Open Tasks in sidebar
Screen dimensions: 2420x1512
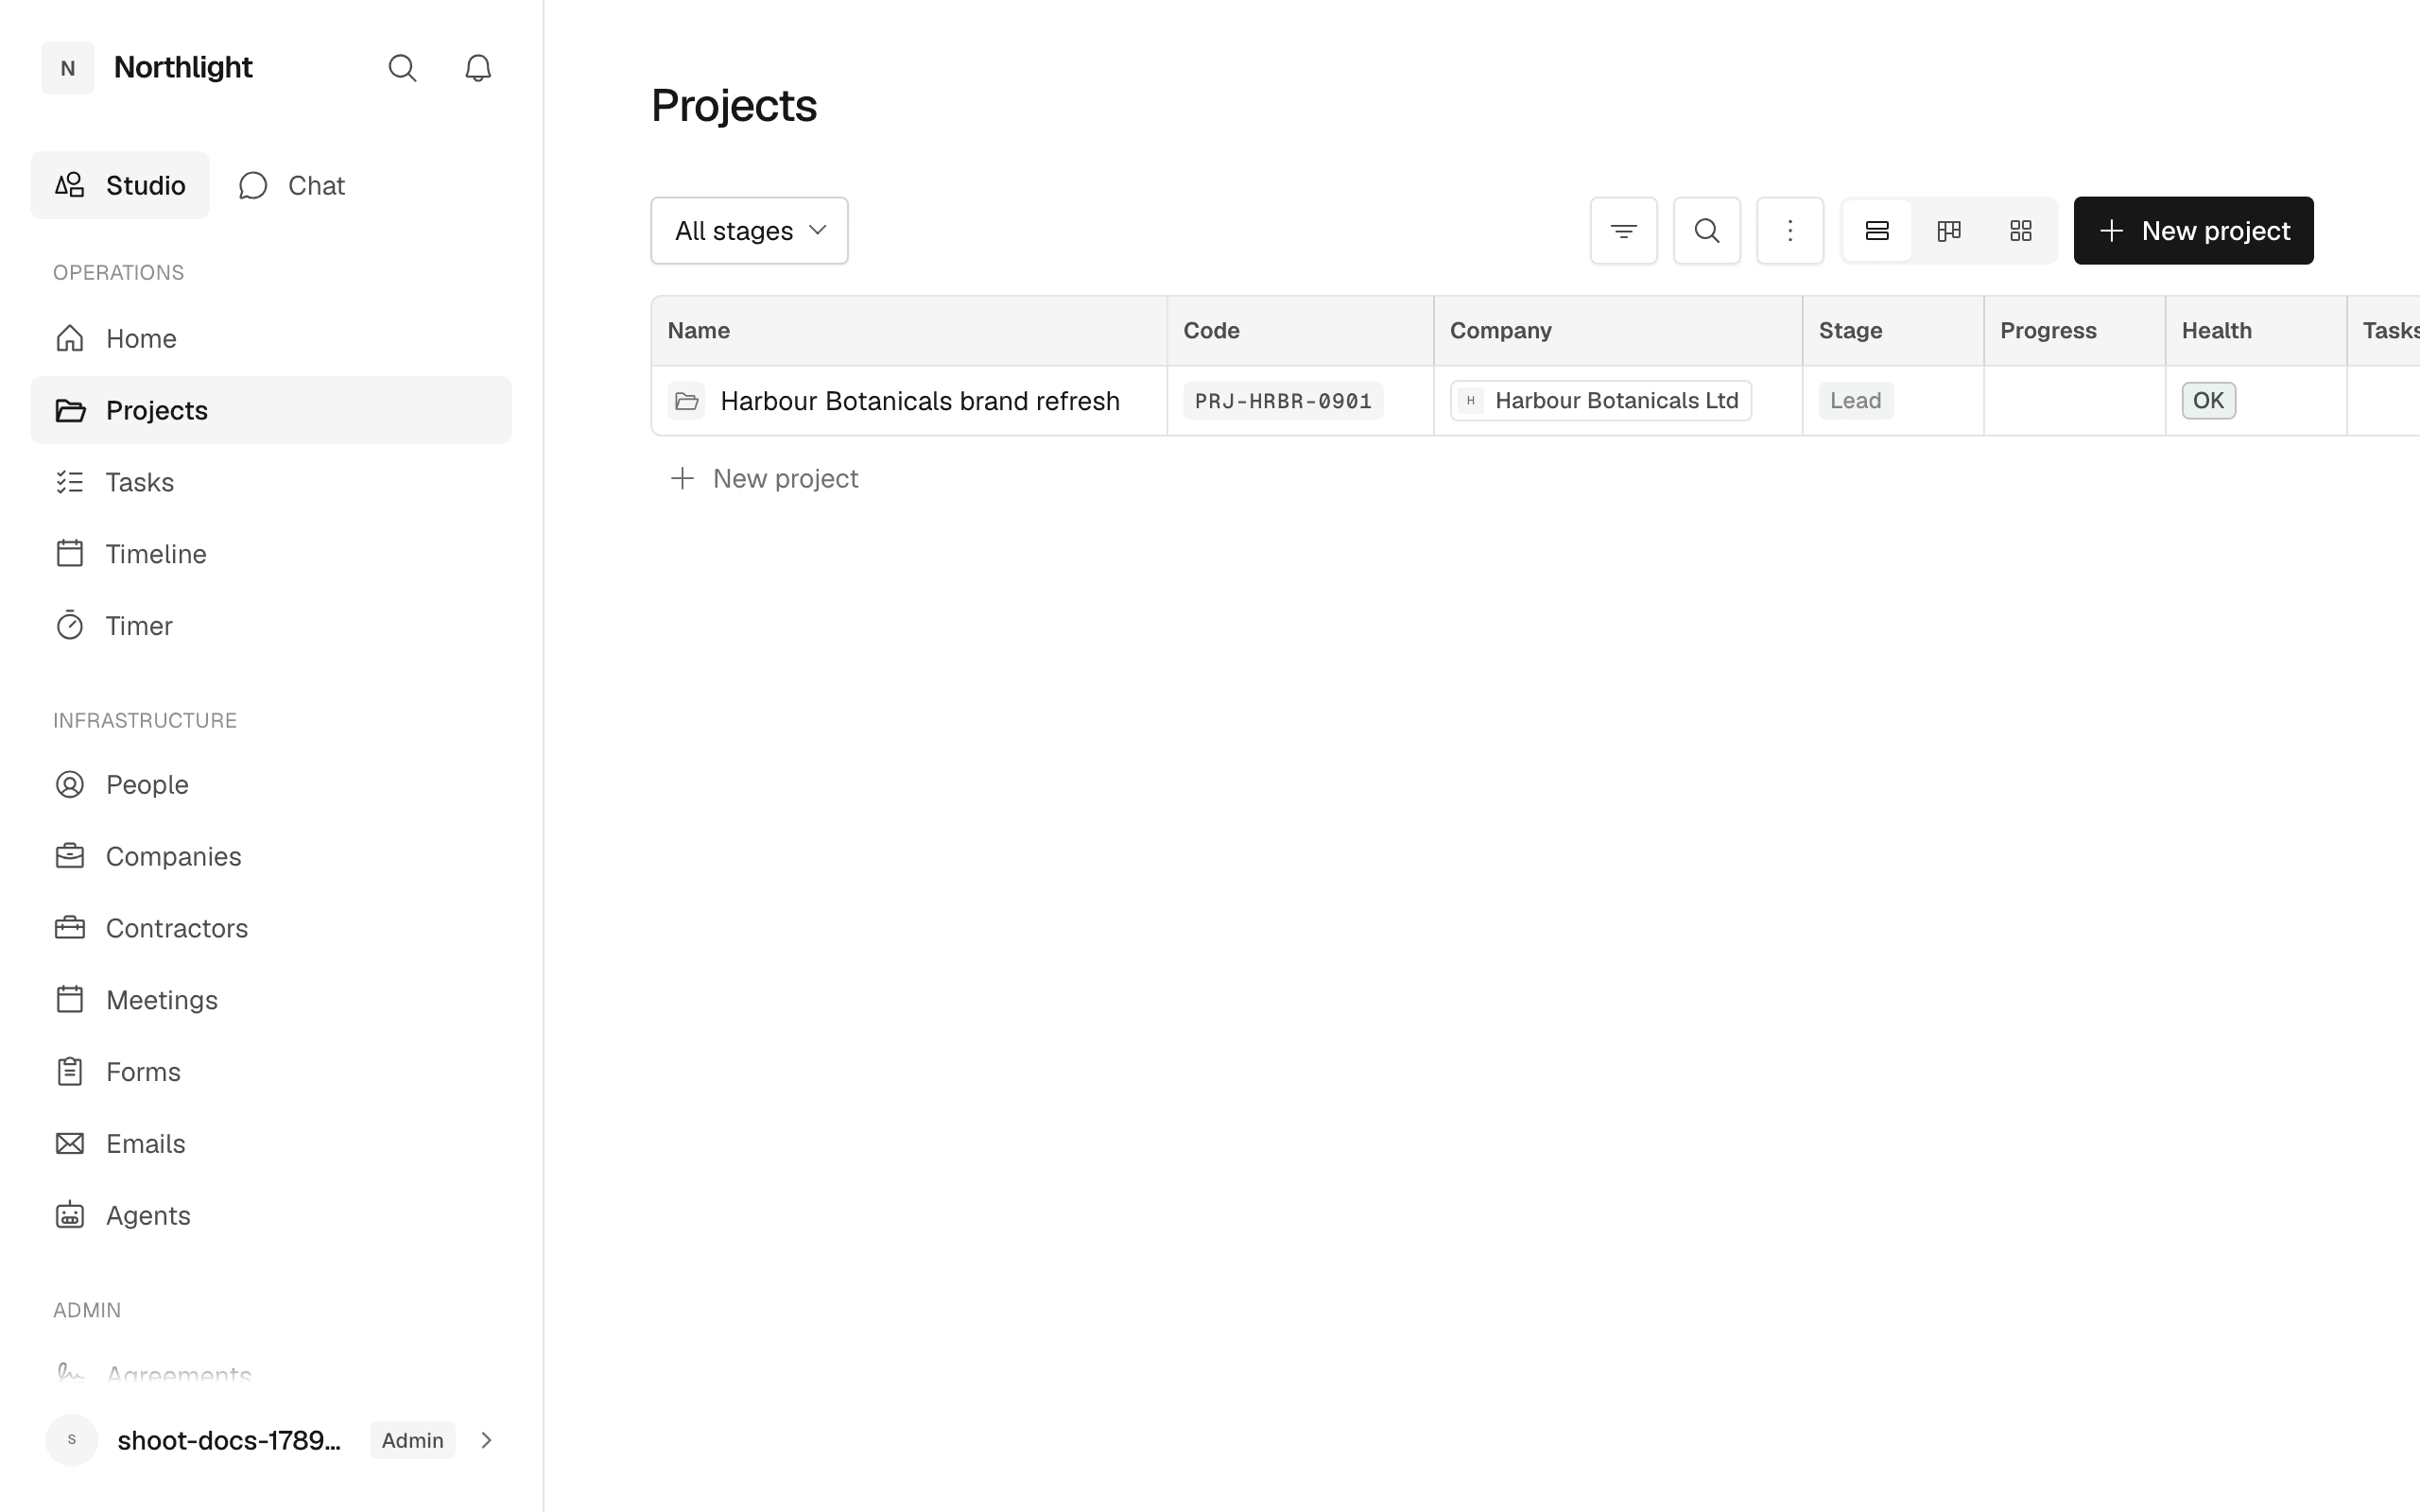271,482
